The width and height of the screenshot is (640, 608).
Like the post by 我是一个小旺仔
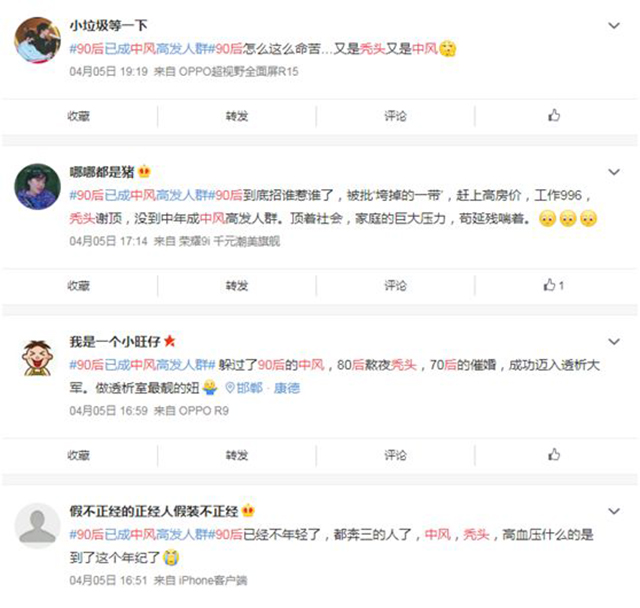click(x=554, y=455)
